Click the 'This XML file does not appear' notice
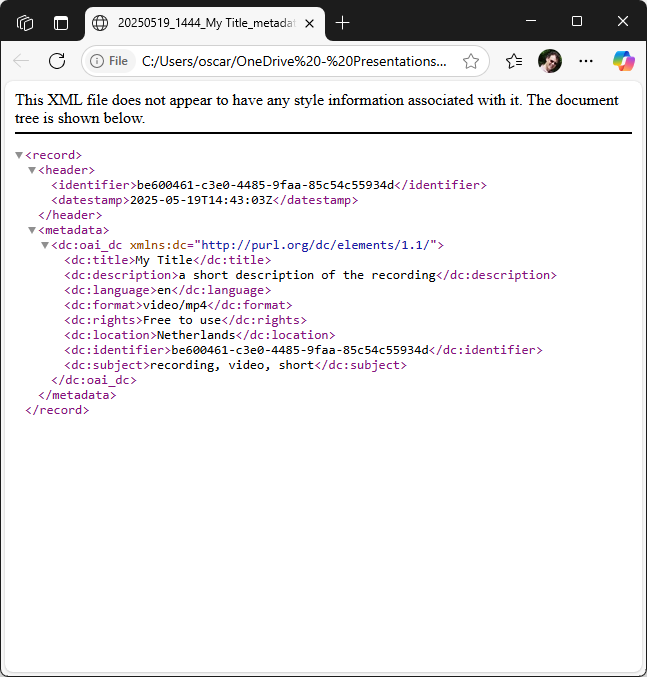This screenshot has height=677, width=647. point(317,109)
